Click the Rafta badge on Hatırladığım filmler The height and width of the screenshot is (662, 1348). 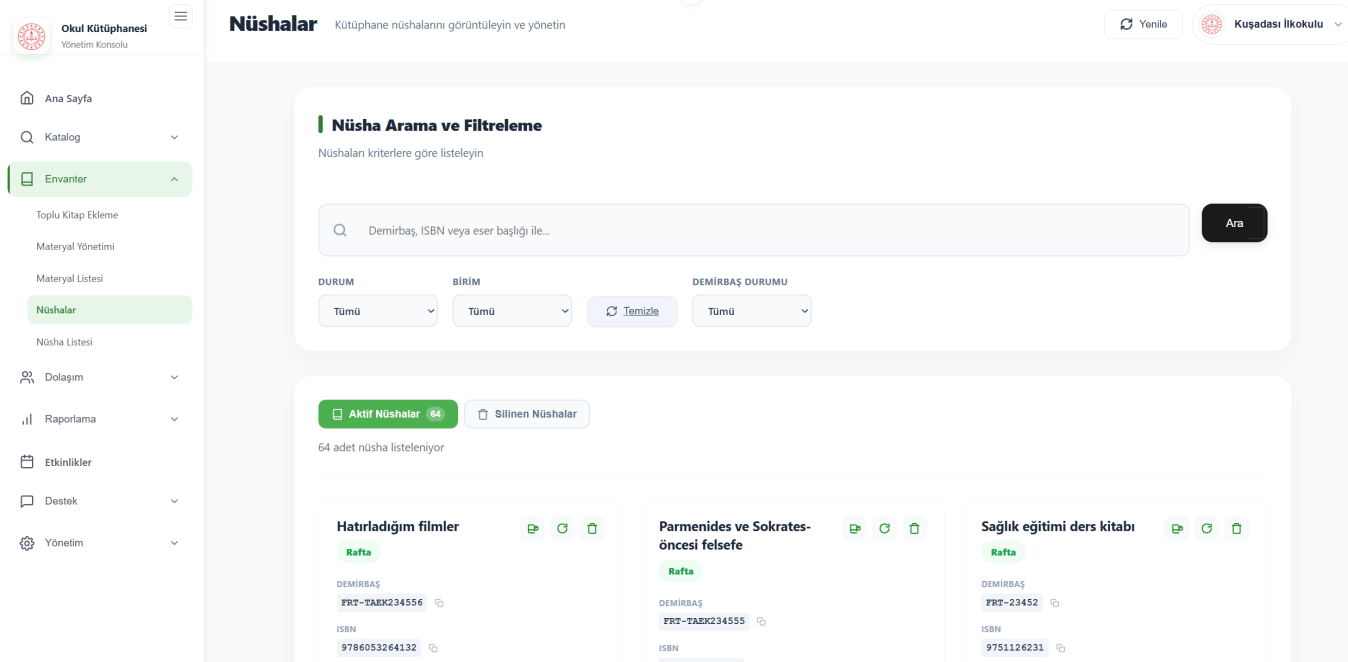[358, 552]
